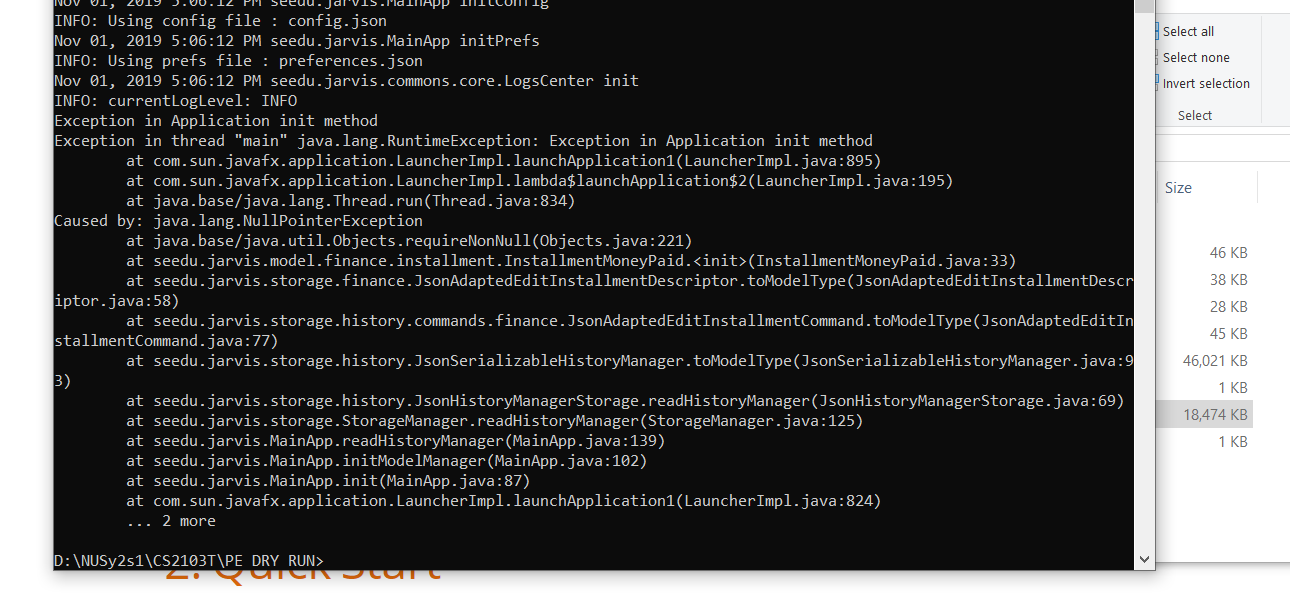This screenshot has width=1290, height=593.
Task: Click the LauncherImpl.java:824 stack trace line
Action: pyautogui.click(x=504, y=501)
